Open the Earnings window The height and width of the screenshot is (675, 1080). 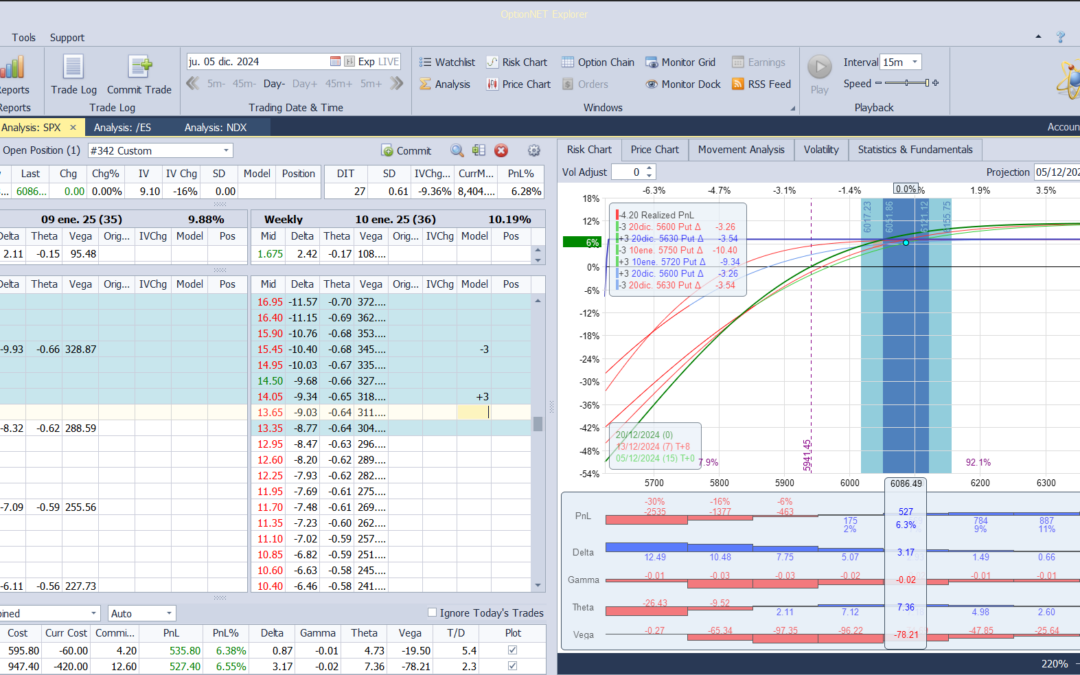point(758,62)
